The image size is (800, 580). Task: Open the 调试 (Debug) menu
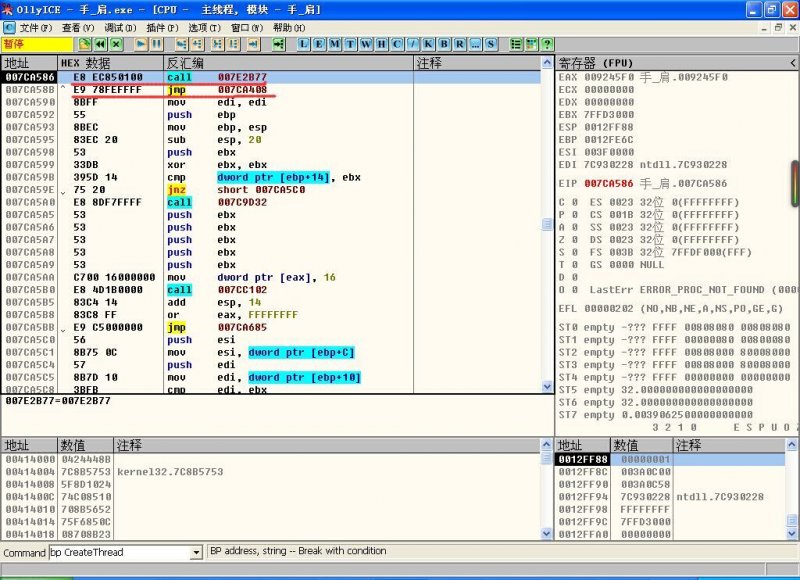(120, 27)
